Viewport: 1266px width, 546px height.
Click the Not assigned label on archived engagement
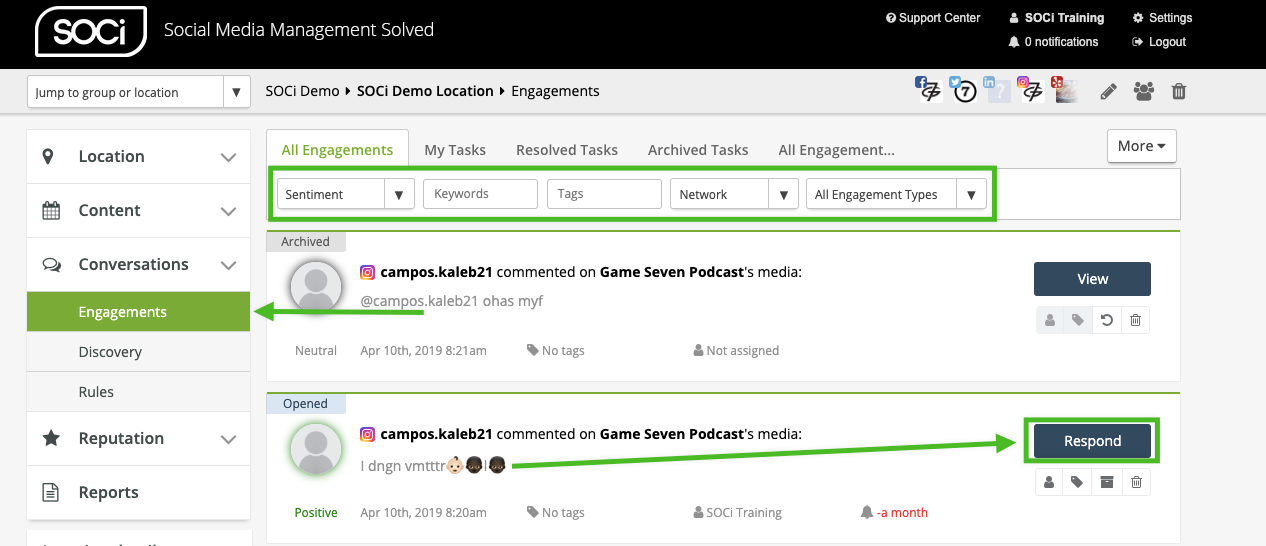pyautogui.click(x=736, y=351)
